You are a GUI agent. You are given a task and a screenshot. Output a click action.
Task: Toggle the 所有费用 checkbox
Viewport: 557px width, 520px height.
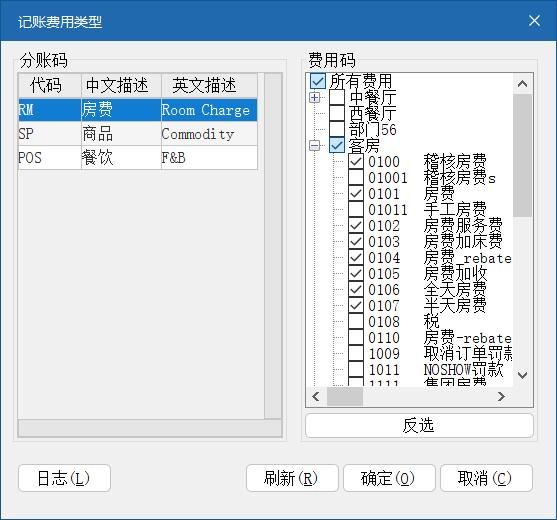[318, 81]
